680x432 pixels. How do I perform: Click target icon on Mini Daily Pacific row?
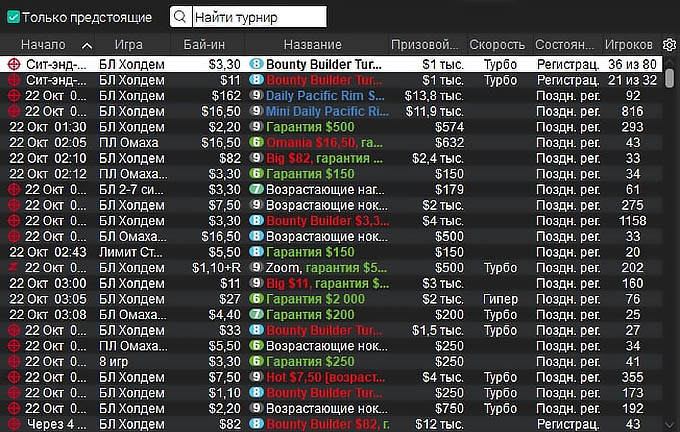click(14, 111)
